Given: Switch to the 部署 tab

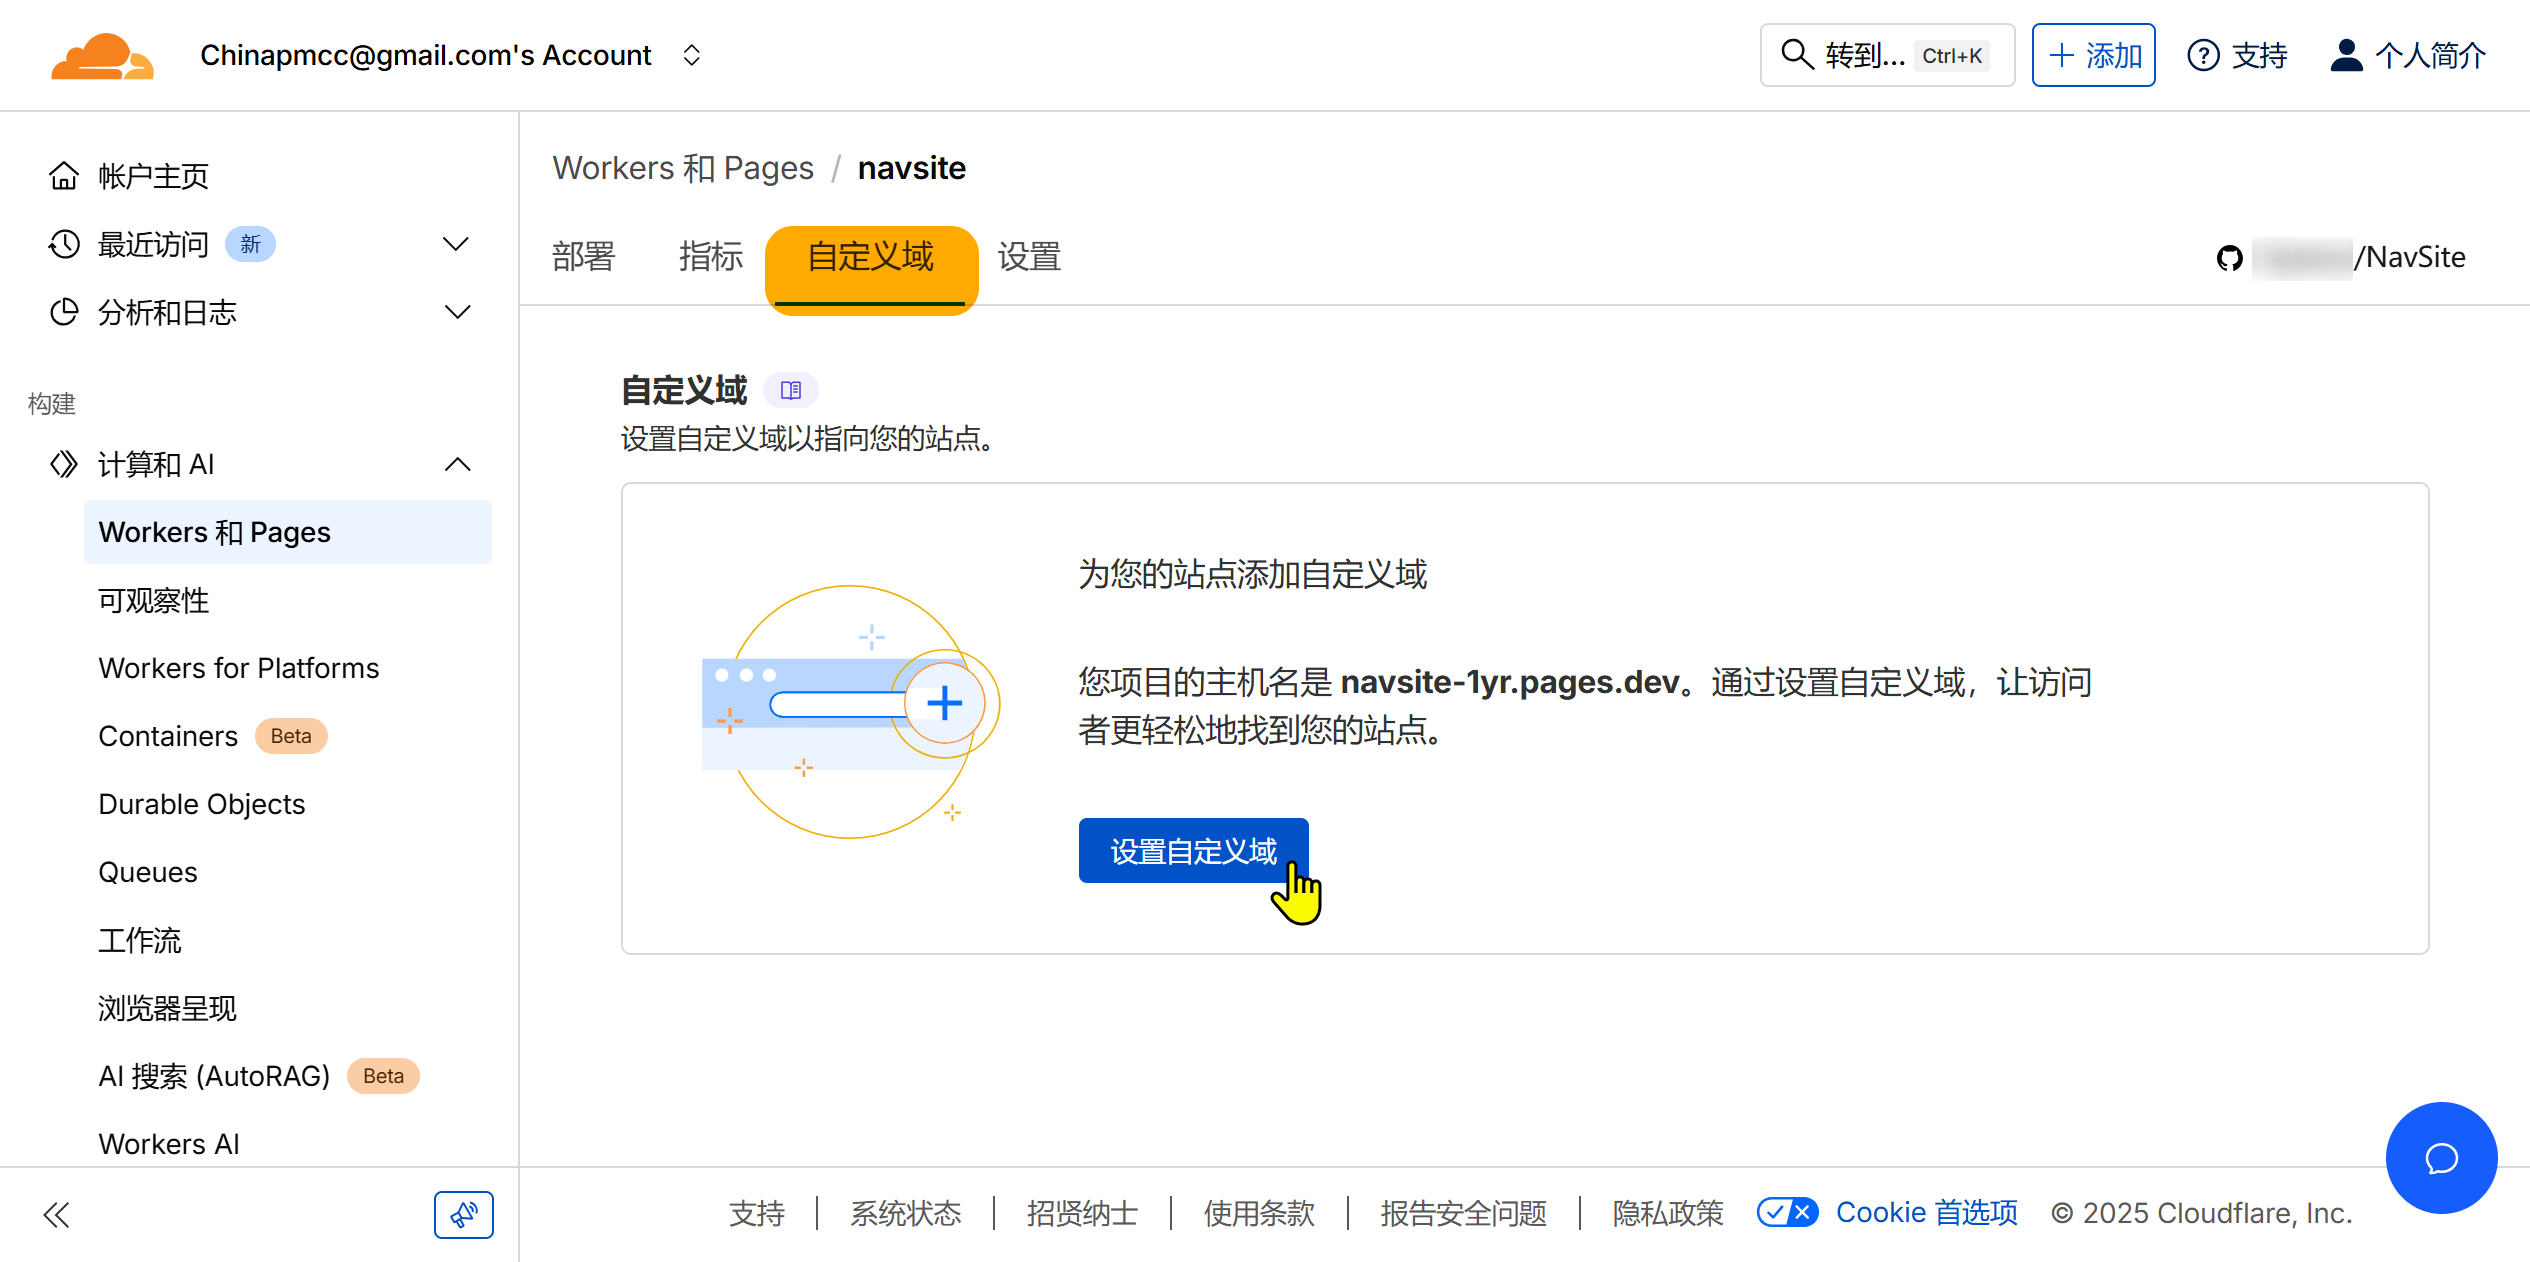Looking at the screenshot, I should (x=584, y=257).
